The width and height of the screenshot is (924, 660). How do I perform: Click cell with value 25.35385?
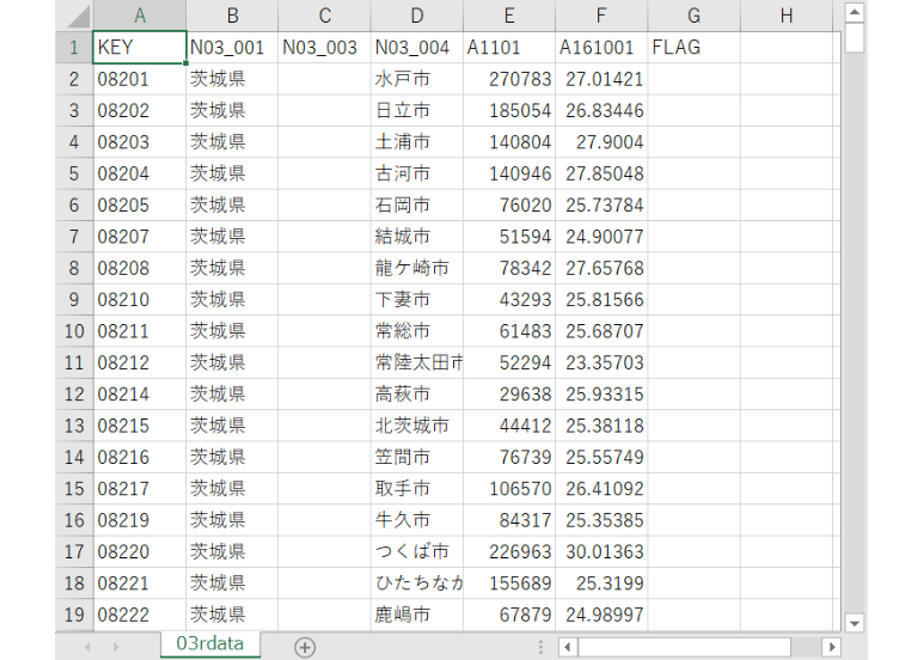[601, 520]
